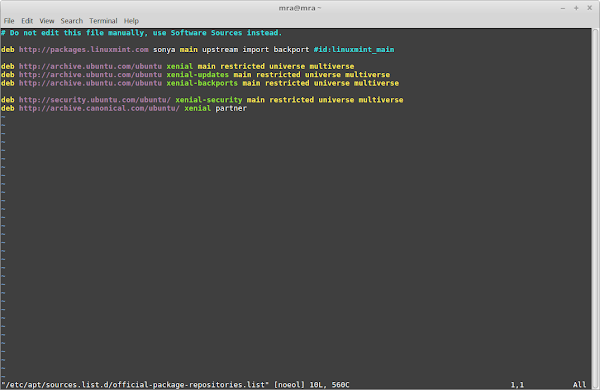This screenshot has height=390, width=600.
Task: Click the terminal vertical scrollbar
Action: tap(595, 209)
